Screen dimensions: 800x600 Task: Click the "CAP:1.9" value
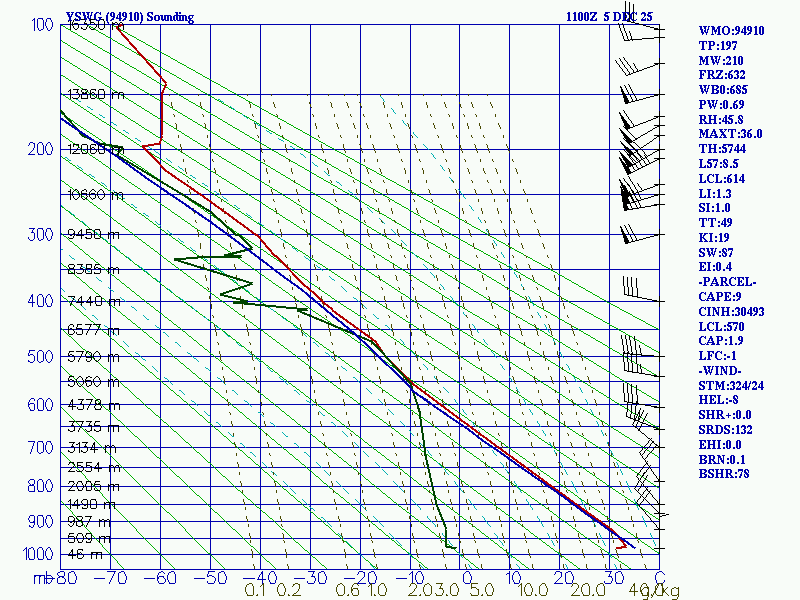tap(720, 341)
